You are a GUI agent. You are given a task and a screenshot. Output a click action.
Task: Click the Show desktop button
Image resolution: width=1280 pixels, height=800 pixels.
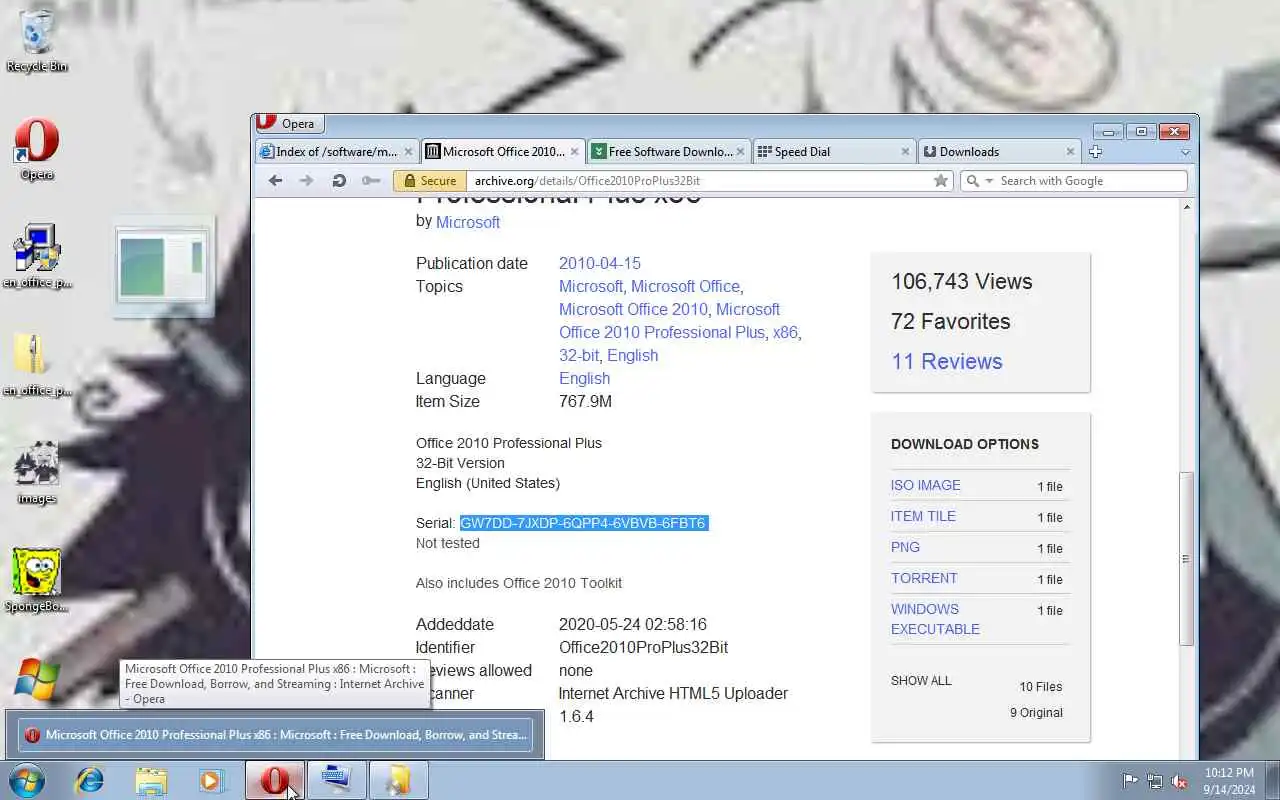[x=1273, y=780]
